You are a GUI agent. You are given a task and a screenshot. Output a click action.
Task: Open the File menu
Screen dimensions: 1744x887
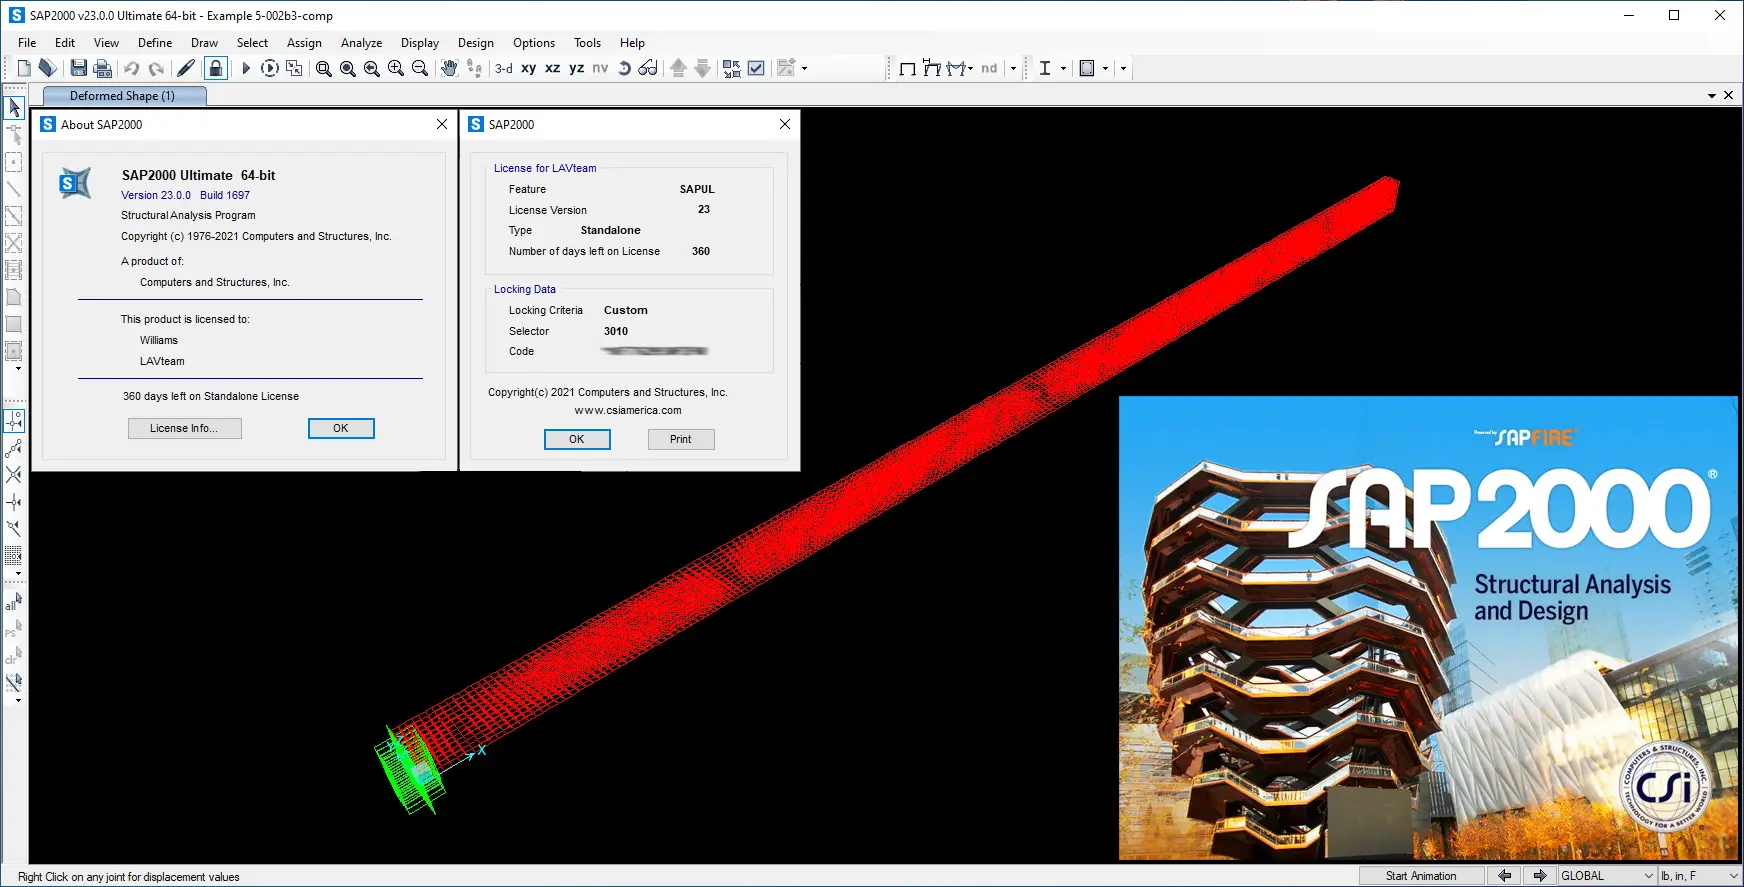(x=27, y=43)
